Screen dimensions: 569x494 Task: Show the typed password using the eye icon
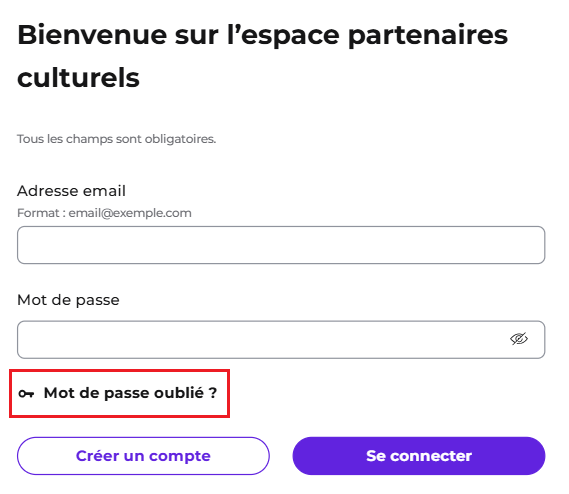tap(519, 339)
